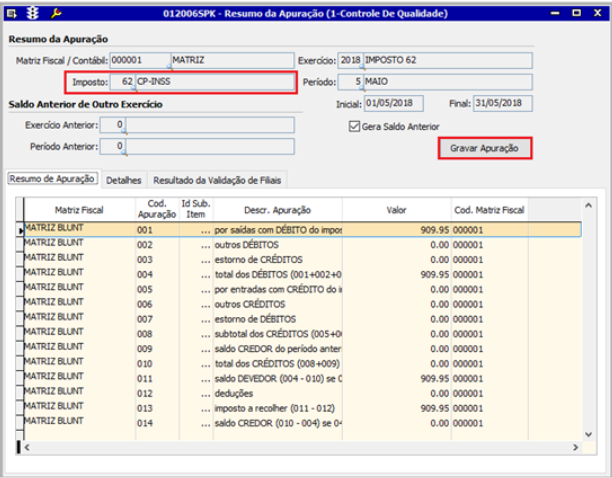Open the ellipsis in row 004
Screen dimensions: 612x478
tap(206, 275)
